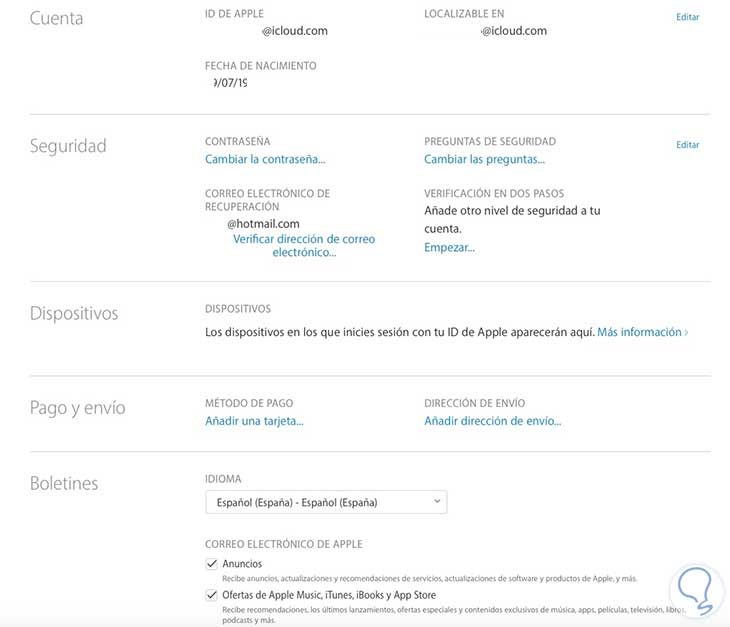Viewport: 730px width, 627px height.
Task: Click Añadir una tarjeta payment link
Action: click(x=254, y=421)
